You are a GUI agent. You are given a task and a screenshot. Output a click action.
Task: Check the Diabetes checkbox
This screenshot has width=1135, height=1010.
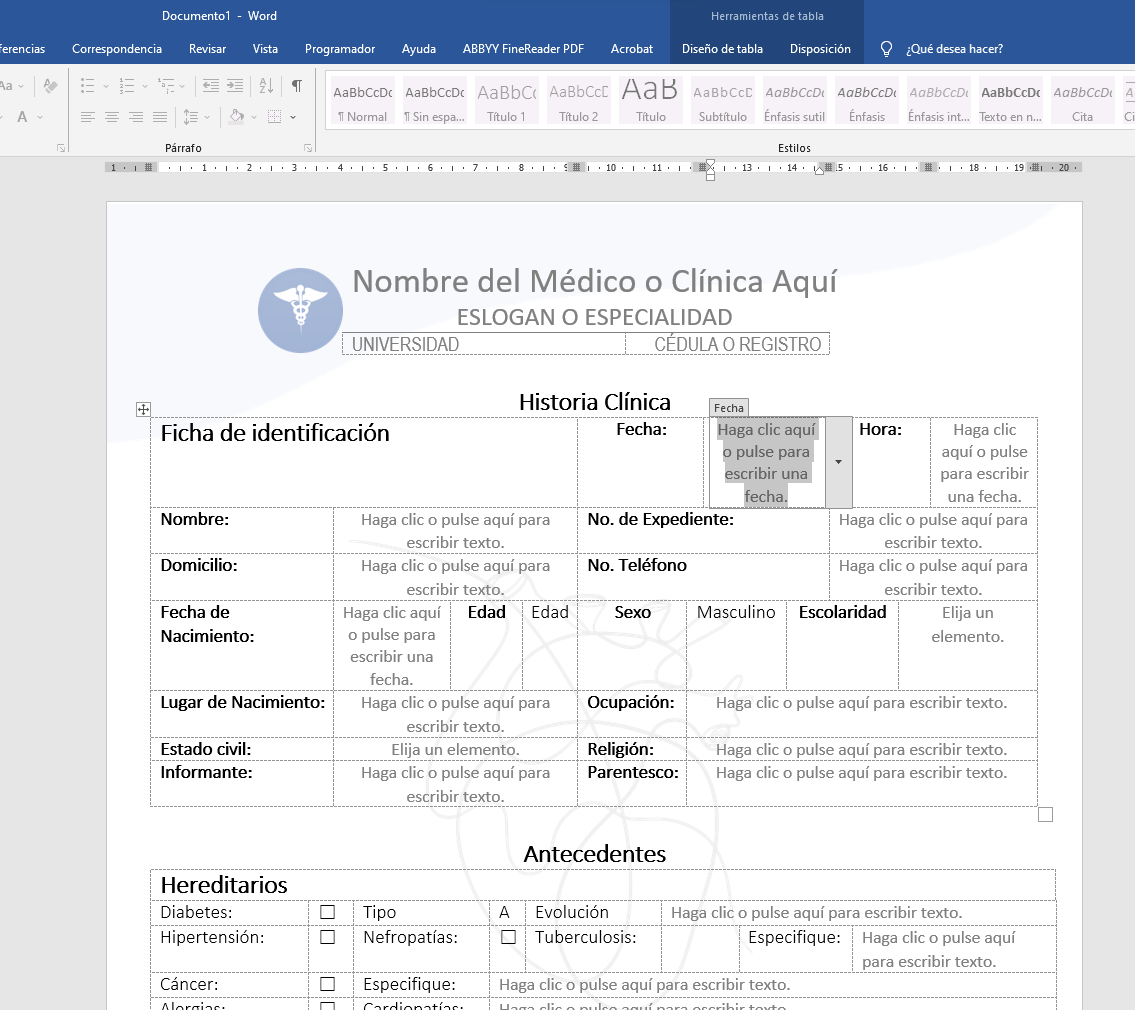[x=327, y=912]
